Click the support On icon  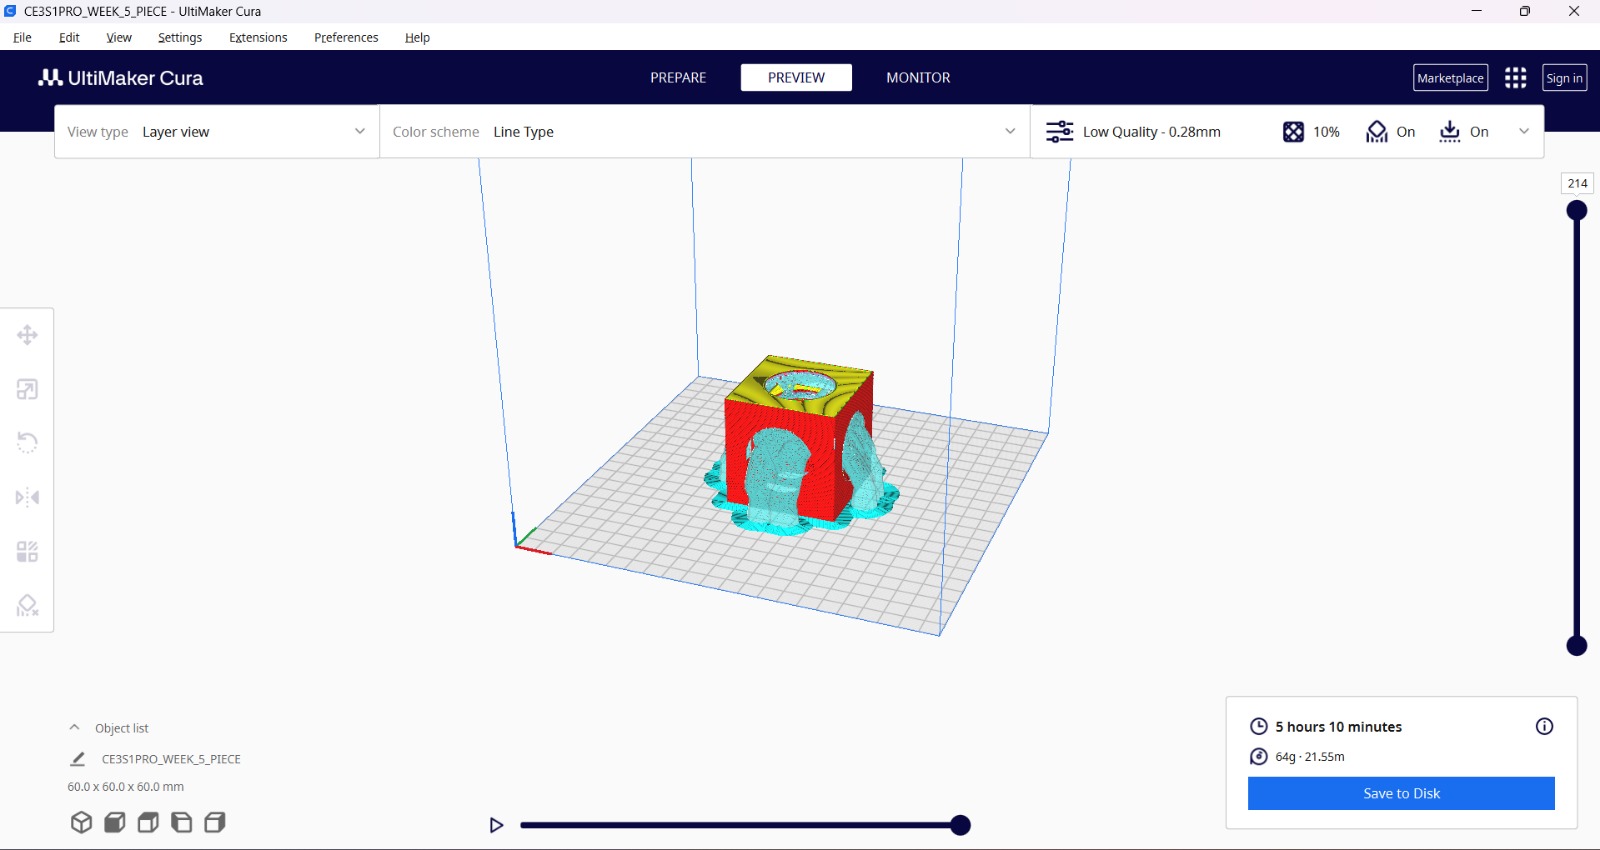pyautogui.click(x=1377, y=132)
